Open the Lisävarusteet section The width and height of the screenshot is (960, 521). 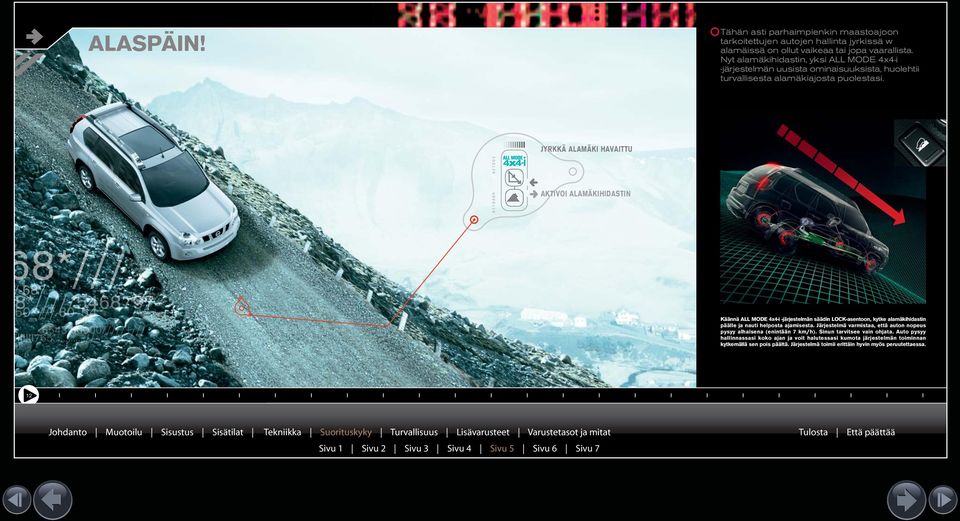[x=482, y=432]
